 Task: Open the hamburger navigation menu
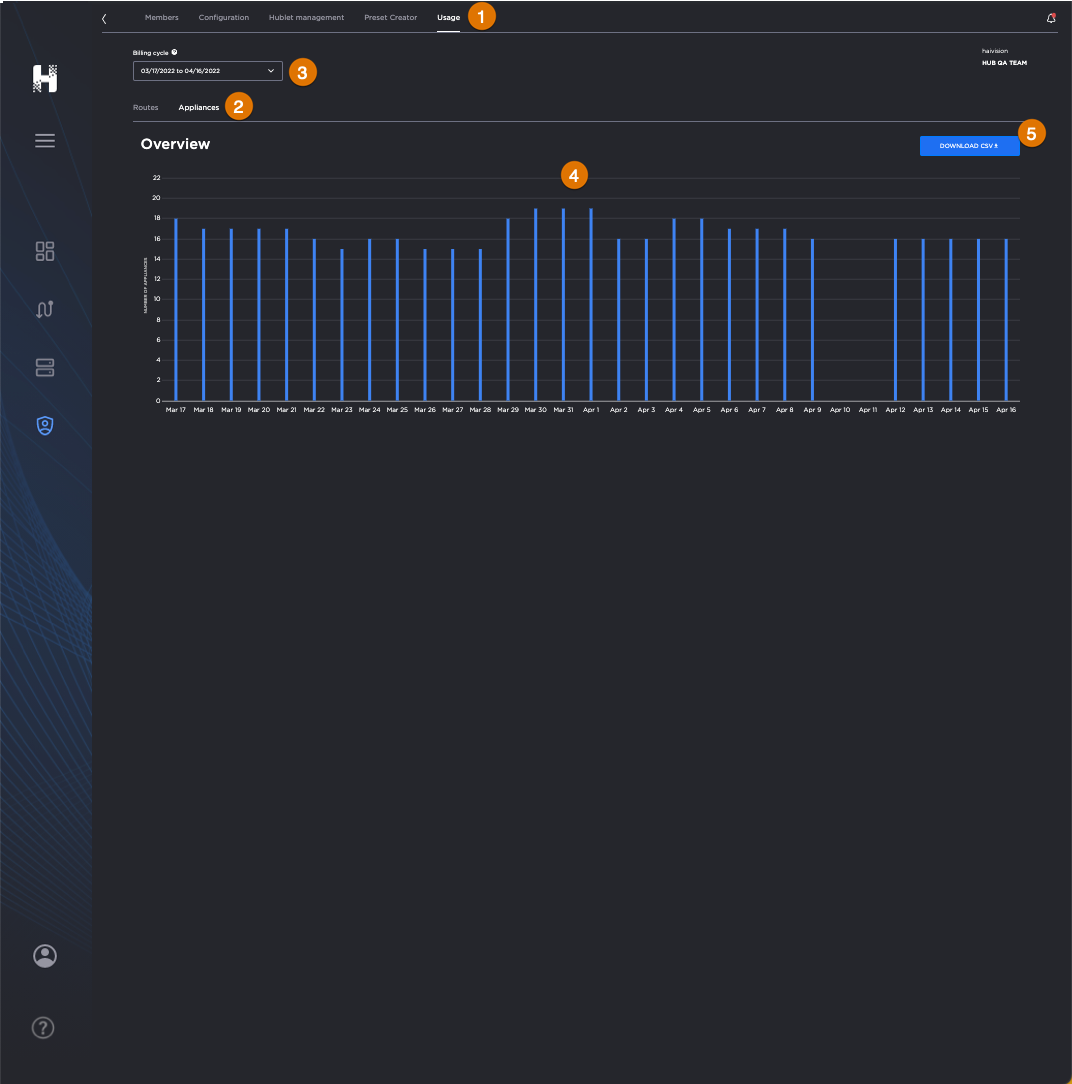click(x=44, y=140)
